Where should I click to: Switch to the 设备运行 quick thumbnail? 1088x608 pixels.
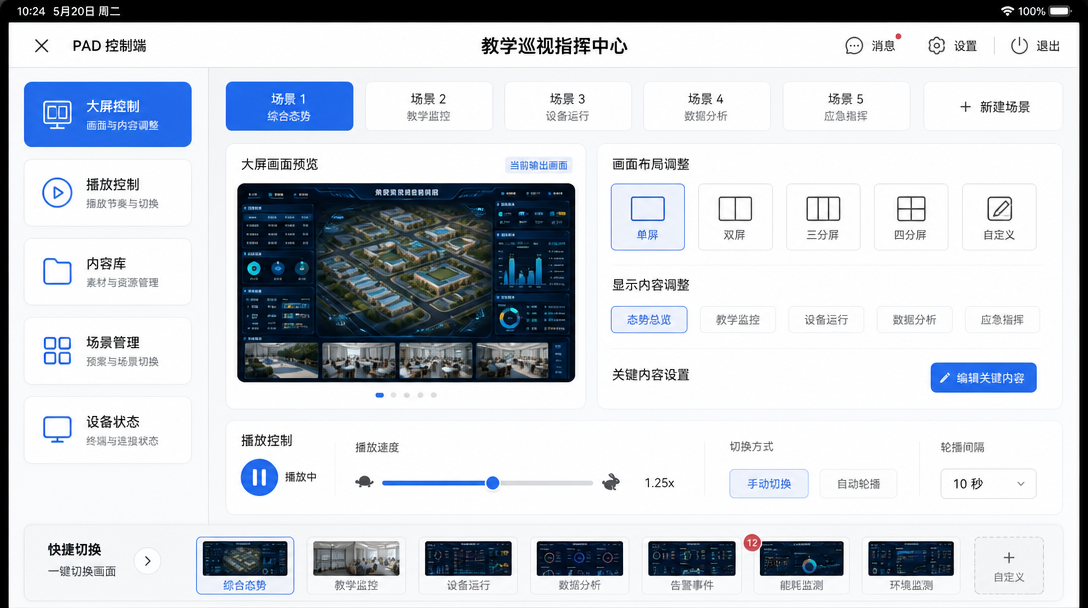pos(468,566)
